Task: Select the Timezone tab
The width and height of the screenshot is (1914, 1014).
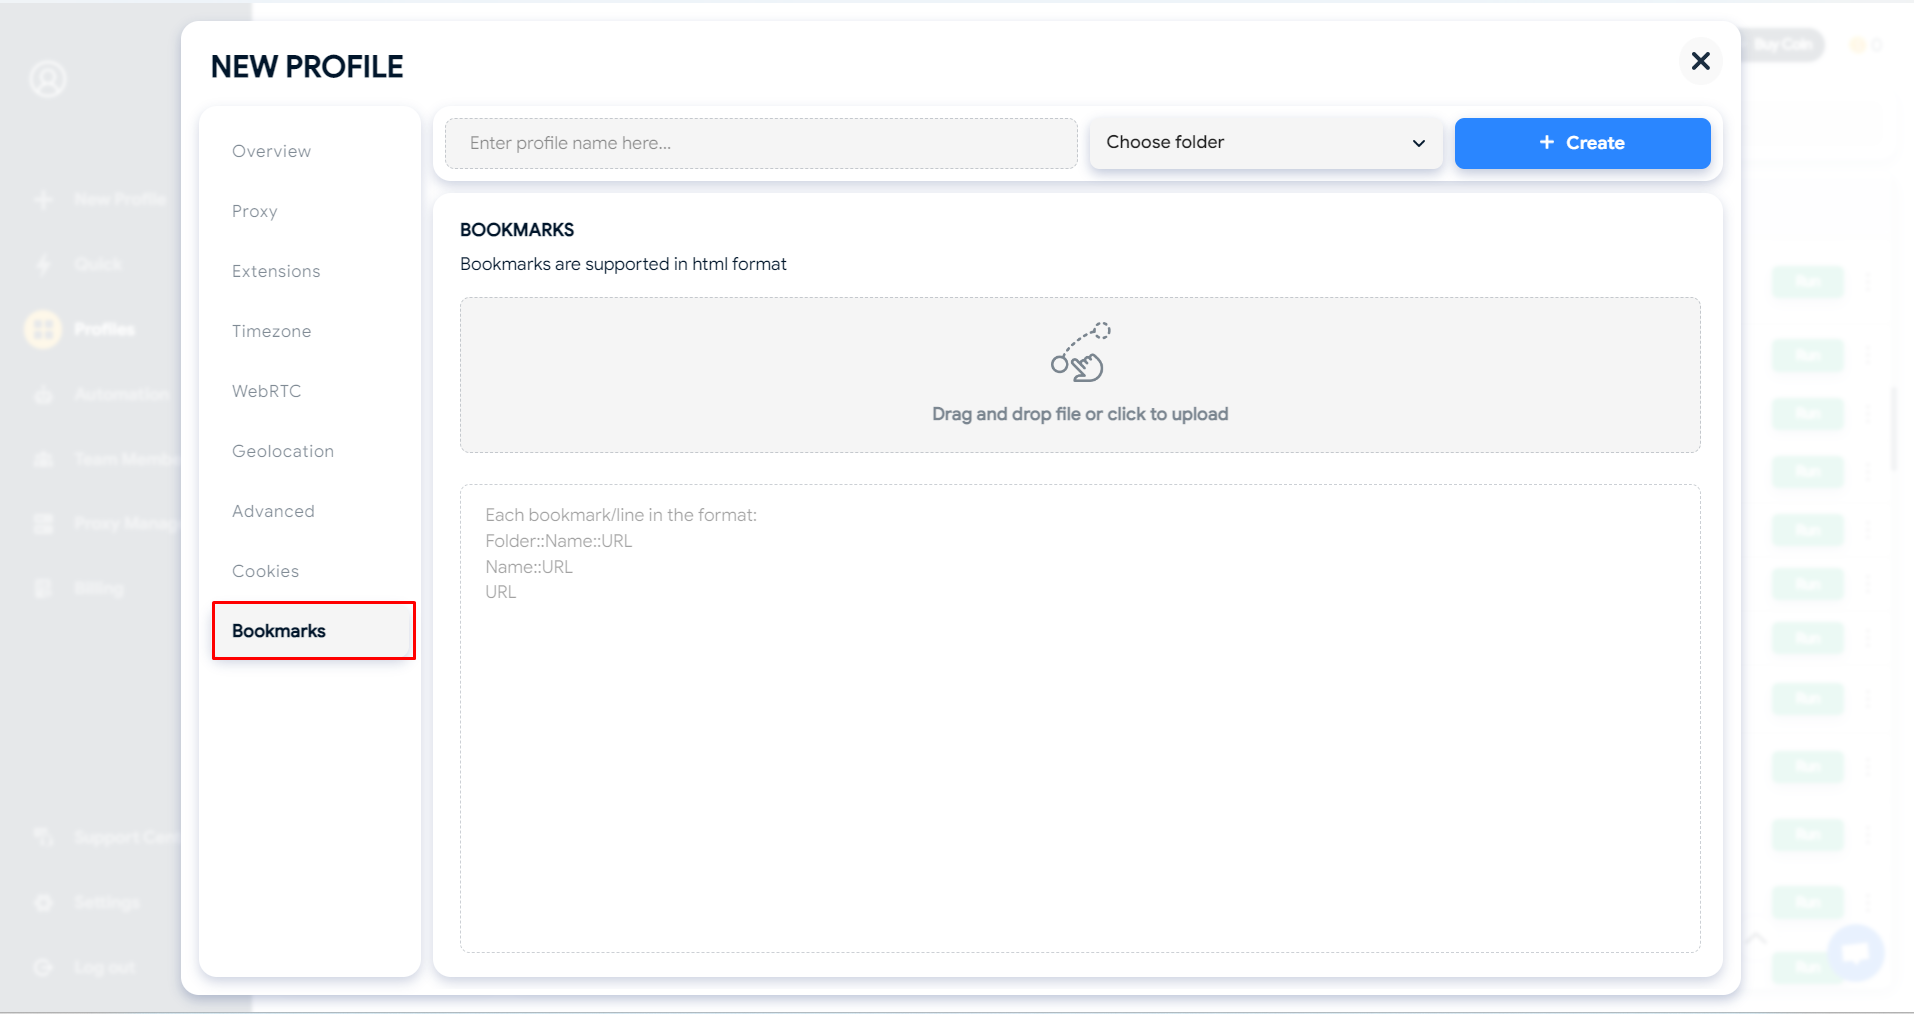Action: click(x=272, y=331)
